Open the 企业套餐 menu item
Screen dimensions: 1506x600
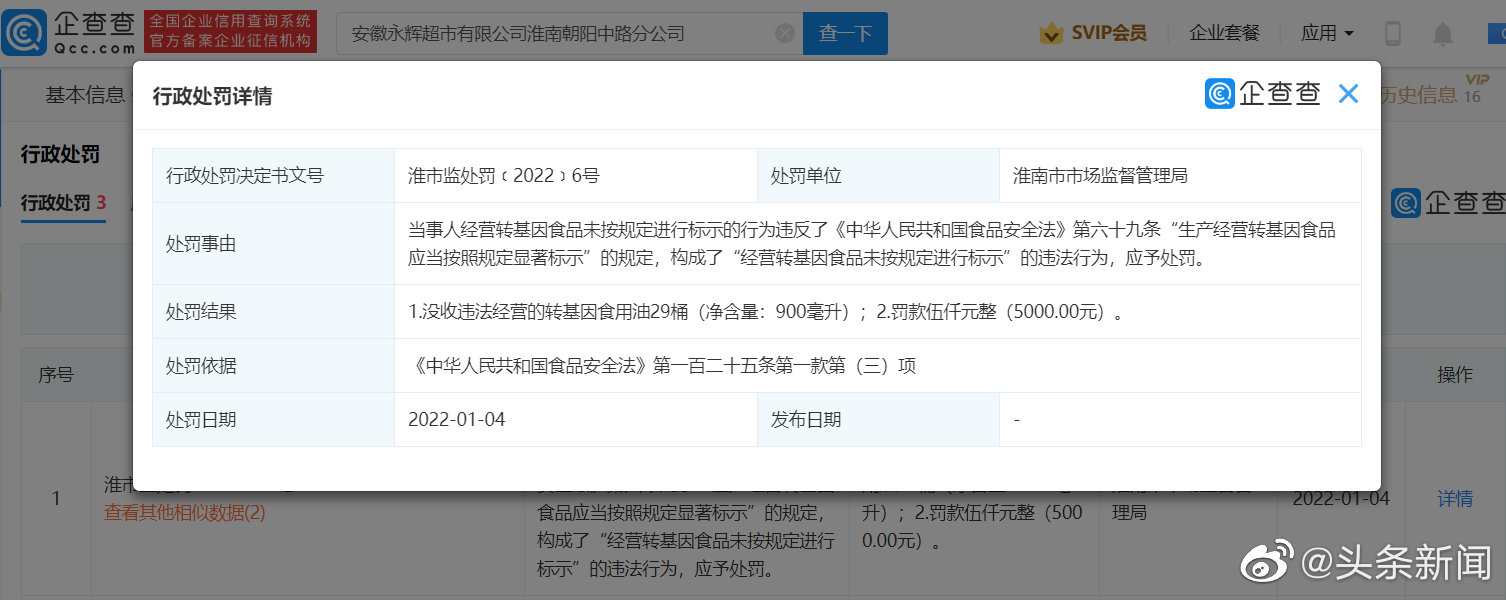(x=1224, y=32)
